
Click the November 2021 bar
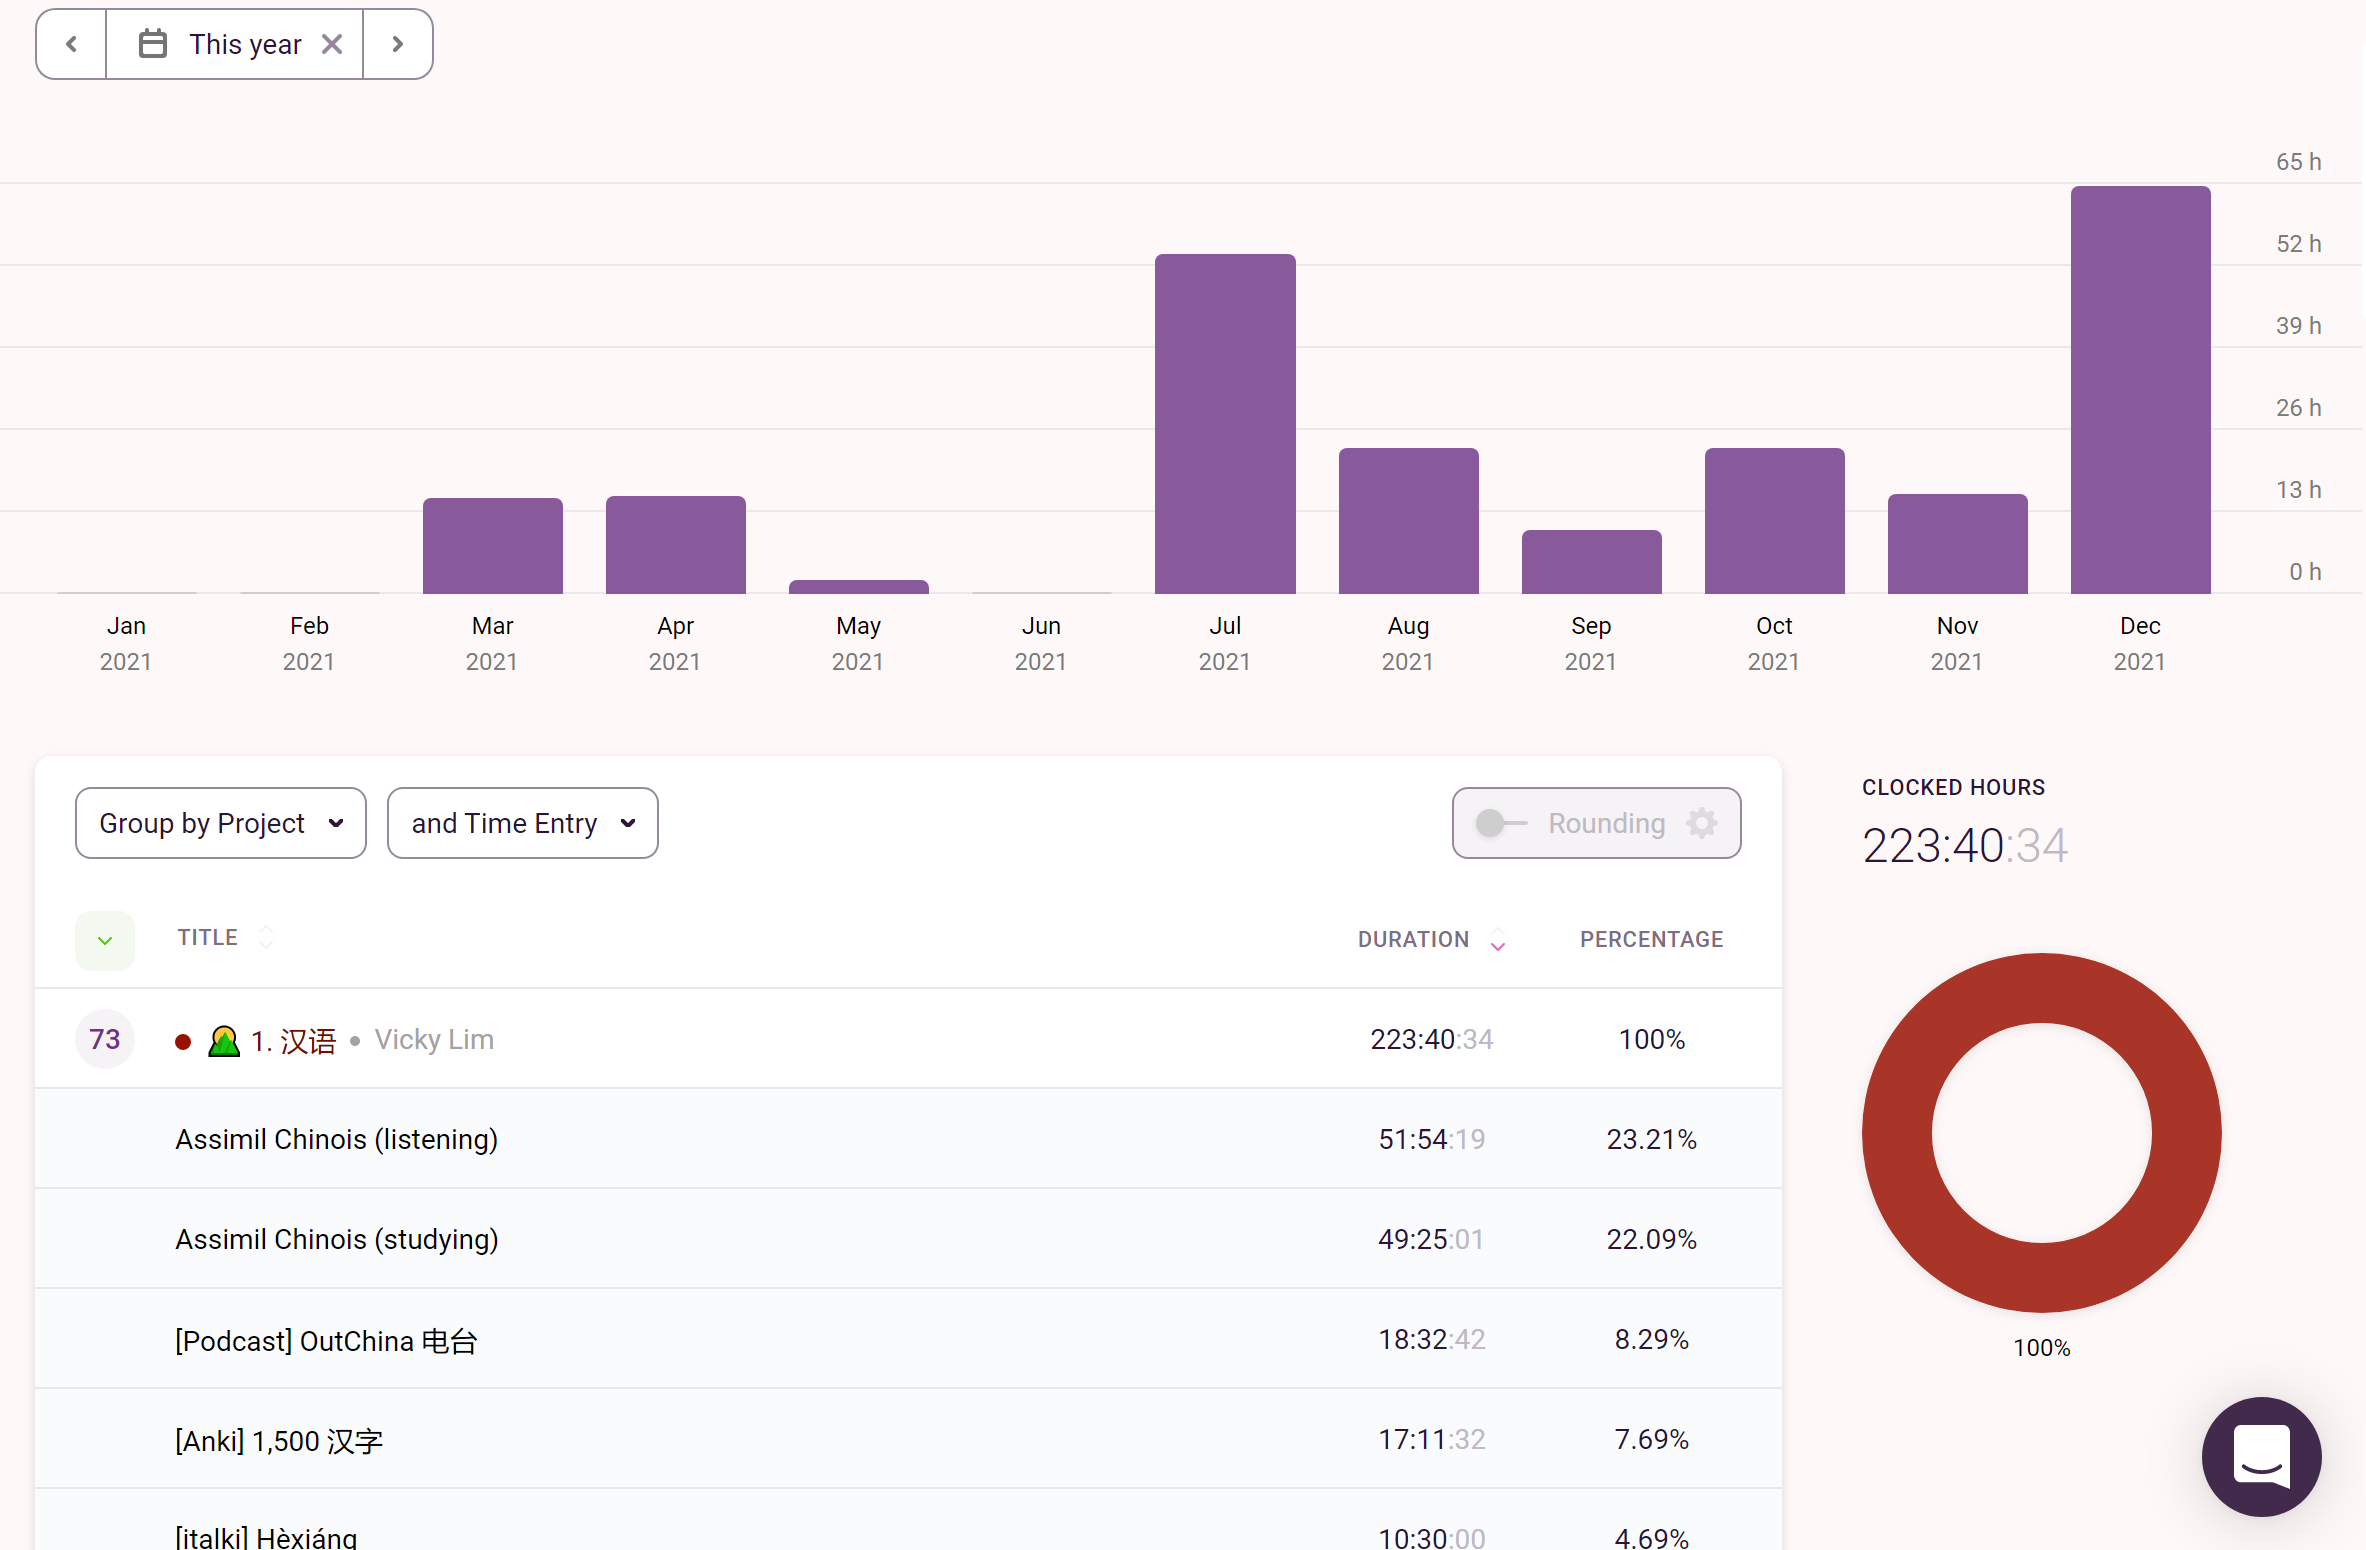1957,544
